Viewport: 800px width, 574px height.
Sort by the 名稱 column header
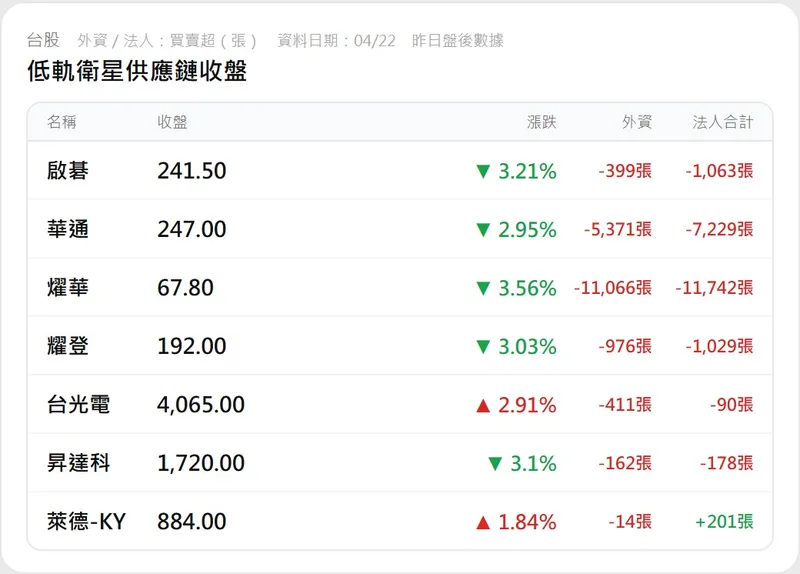click(x=62, y=122)
